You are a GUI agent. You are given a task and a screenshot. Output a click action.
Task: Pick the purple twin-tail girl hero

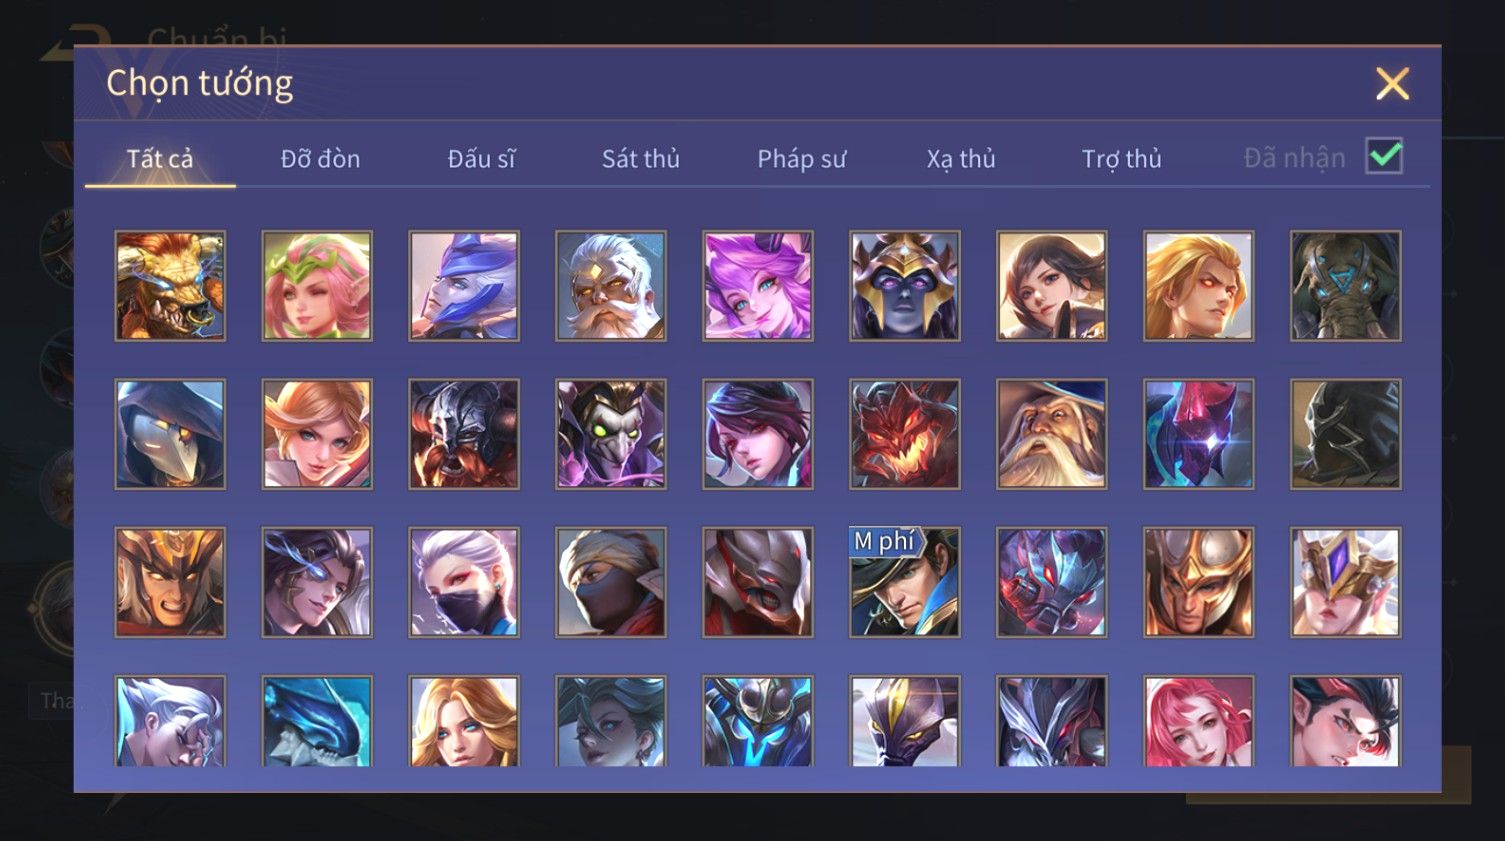point(757,286)
